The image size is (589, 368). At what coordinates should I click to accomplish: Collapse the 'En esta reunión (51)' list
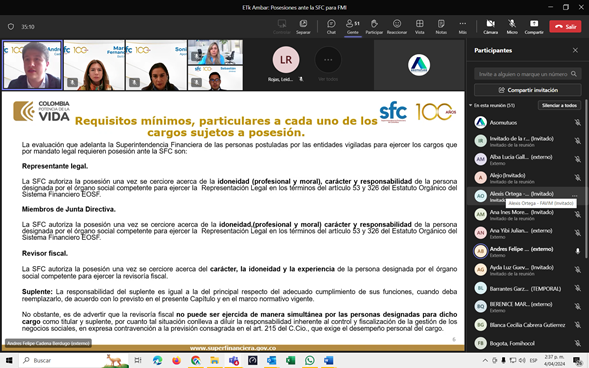471,106
